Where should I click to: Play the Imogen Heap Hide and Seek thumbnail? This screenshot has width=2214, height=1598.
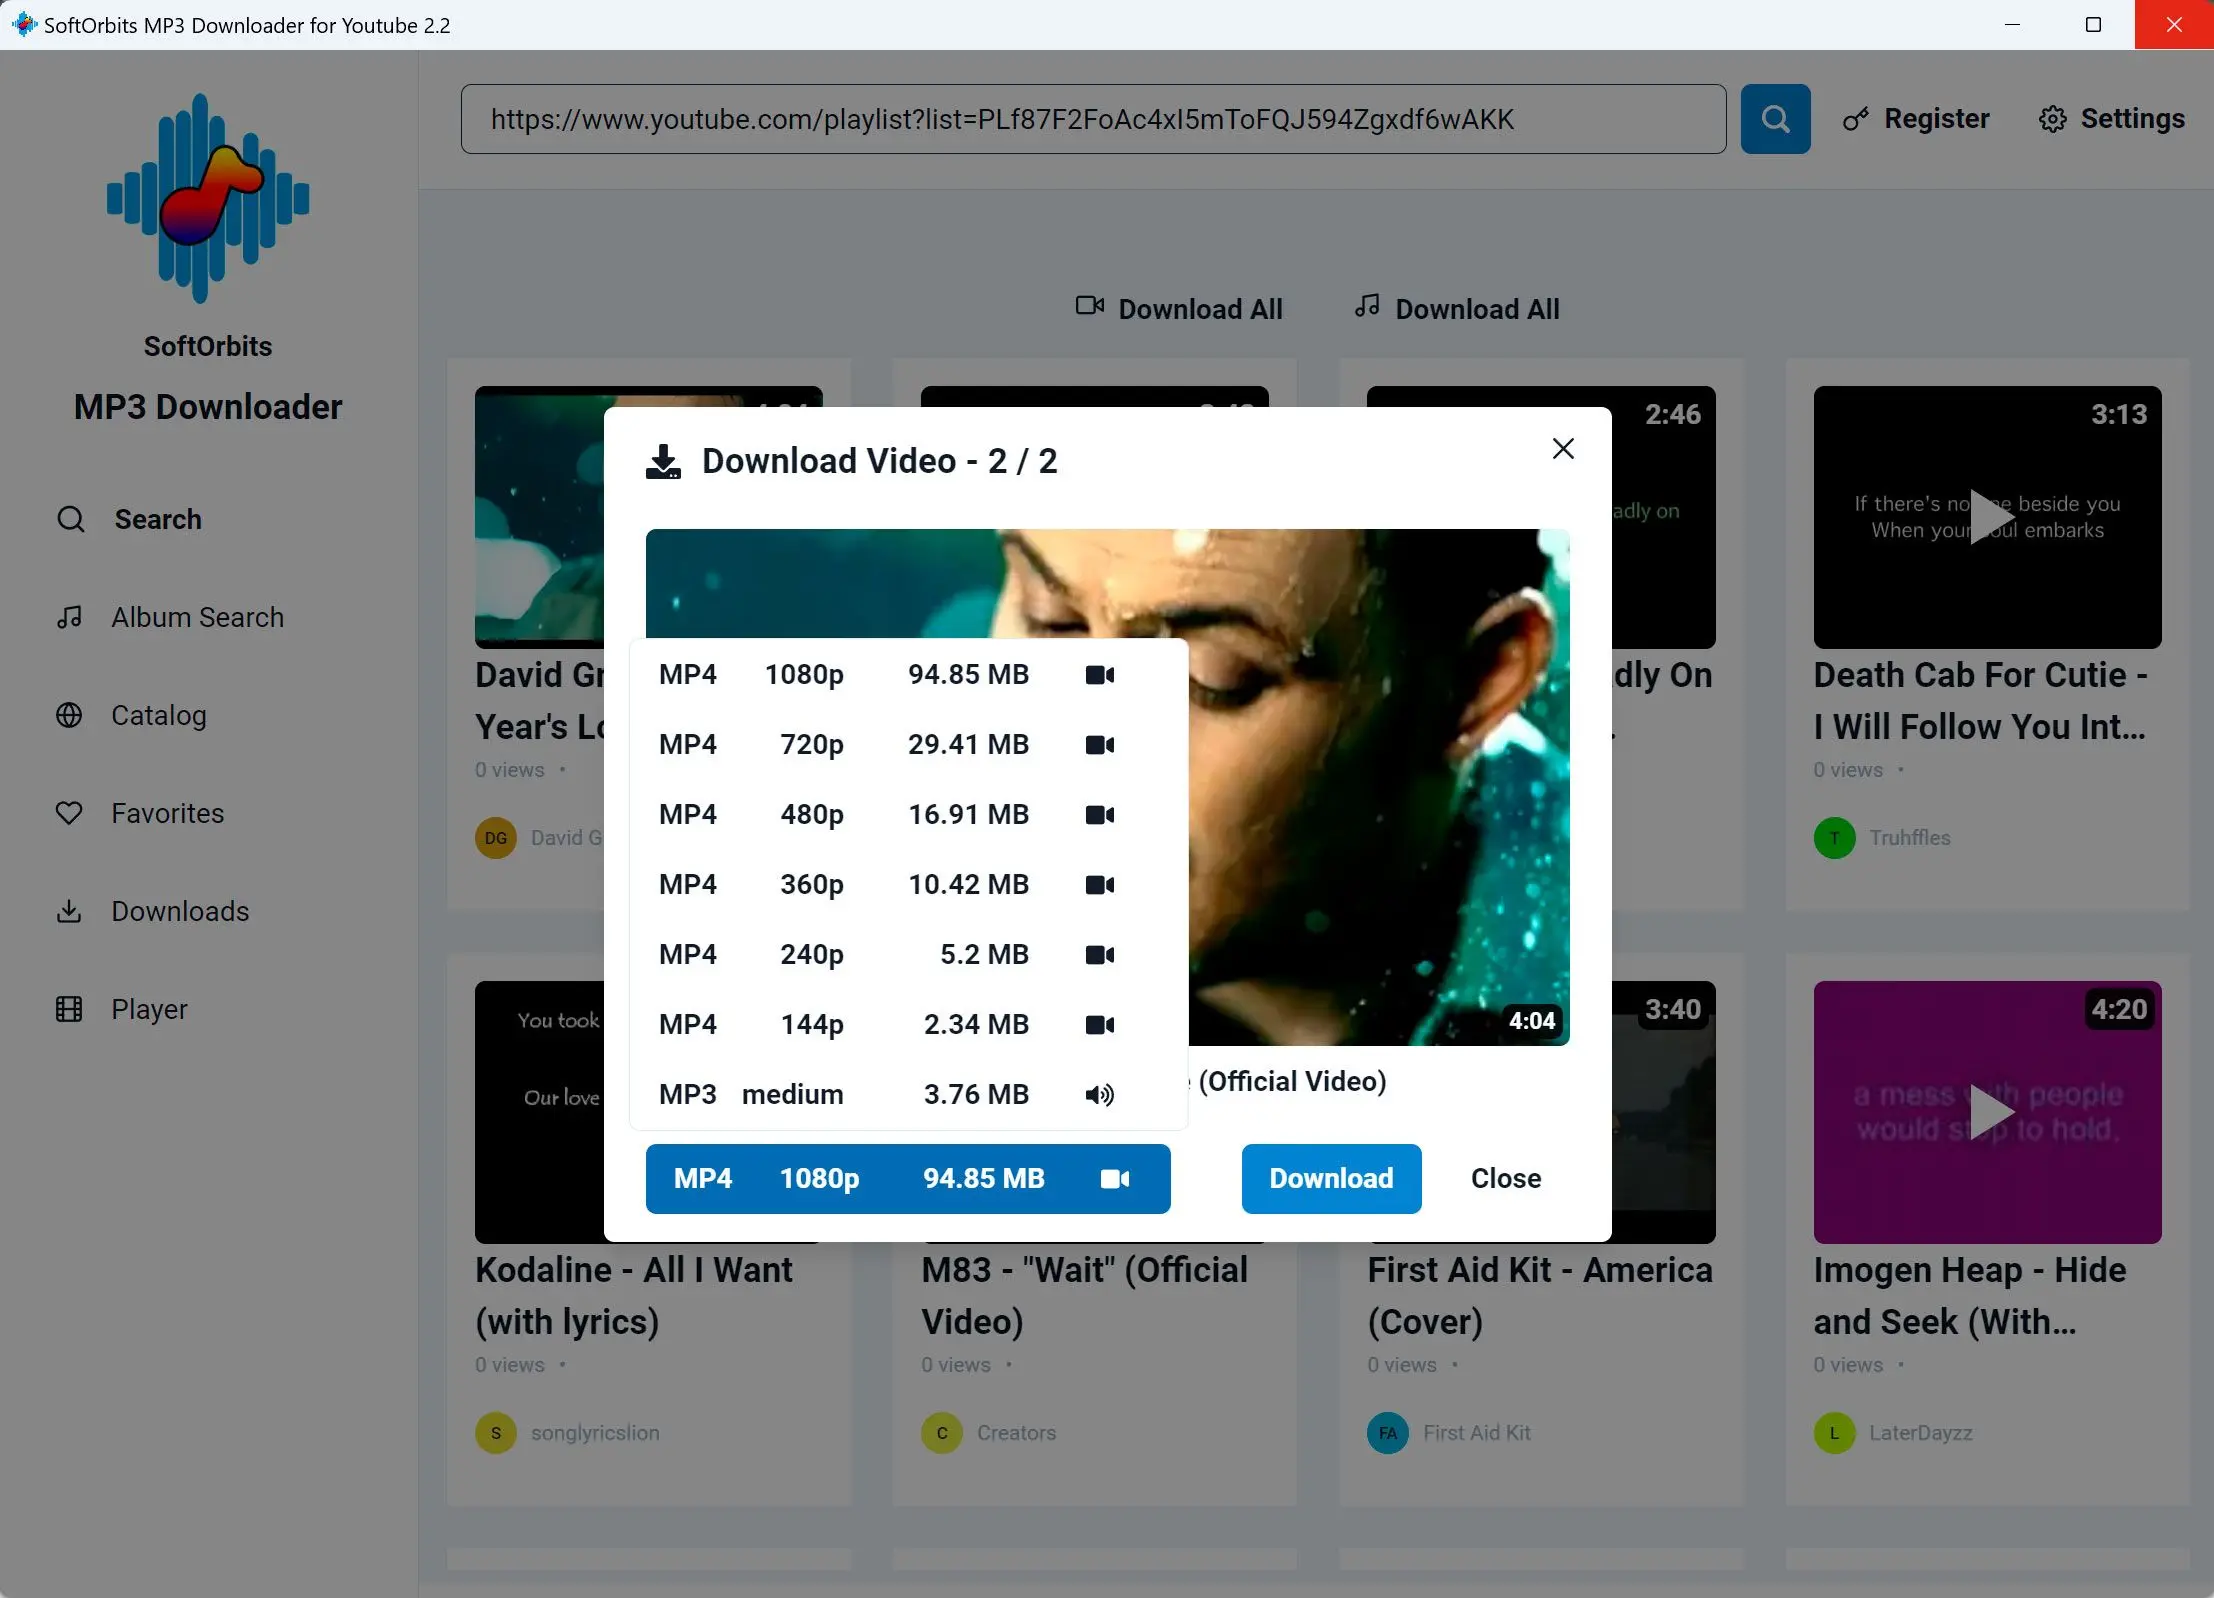[x=1987, y=1111]
